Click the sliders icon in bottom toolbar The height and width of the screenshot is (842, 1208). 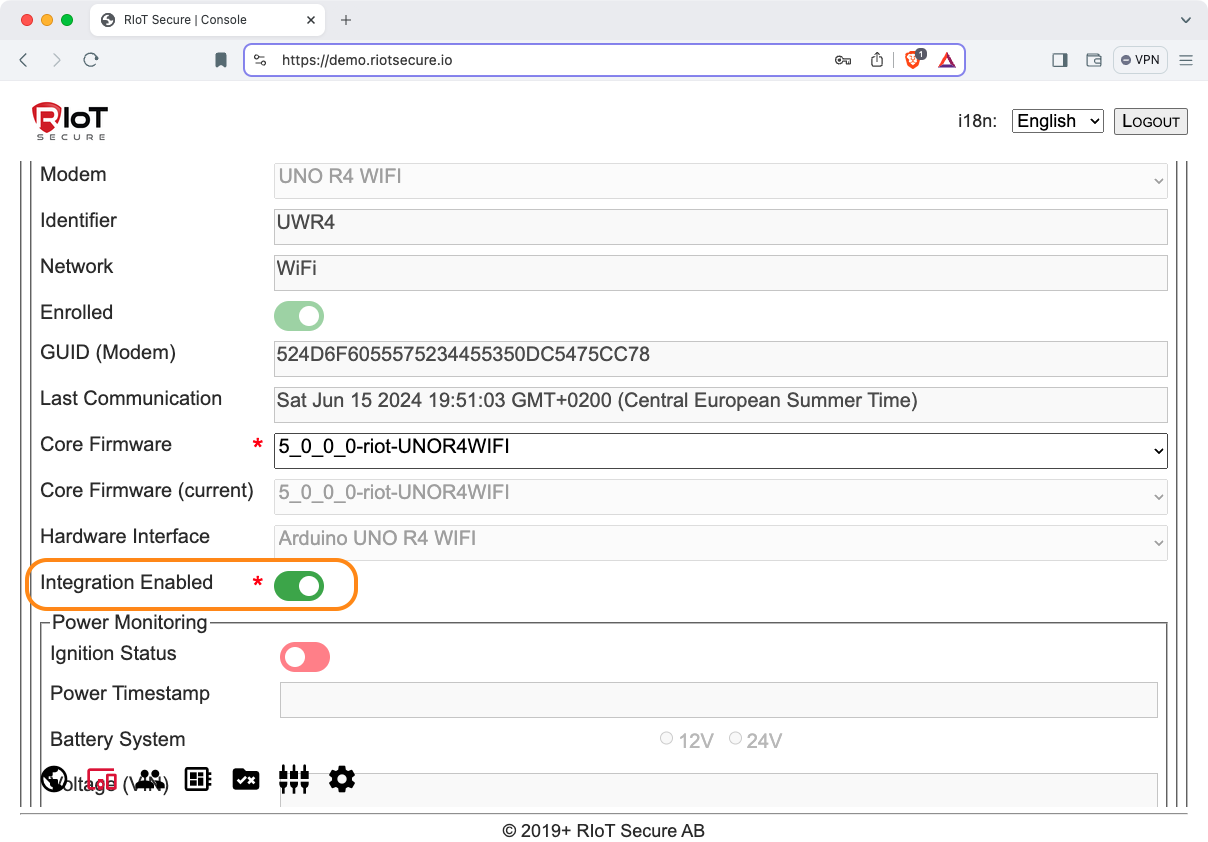294,779
